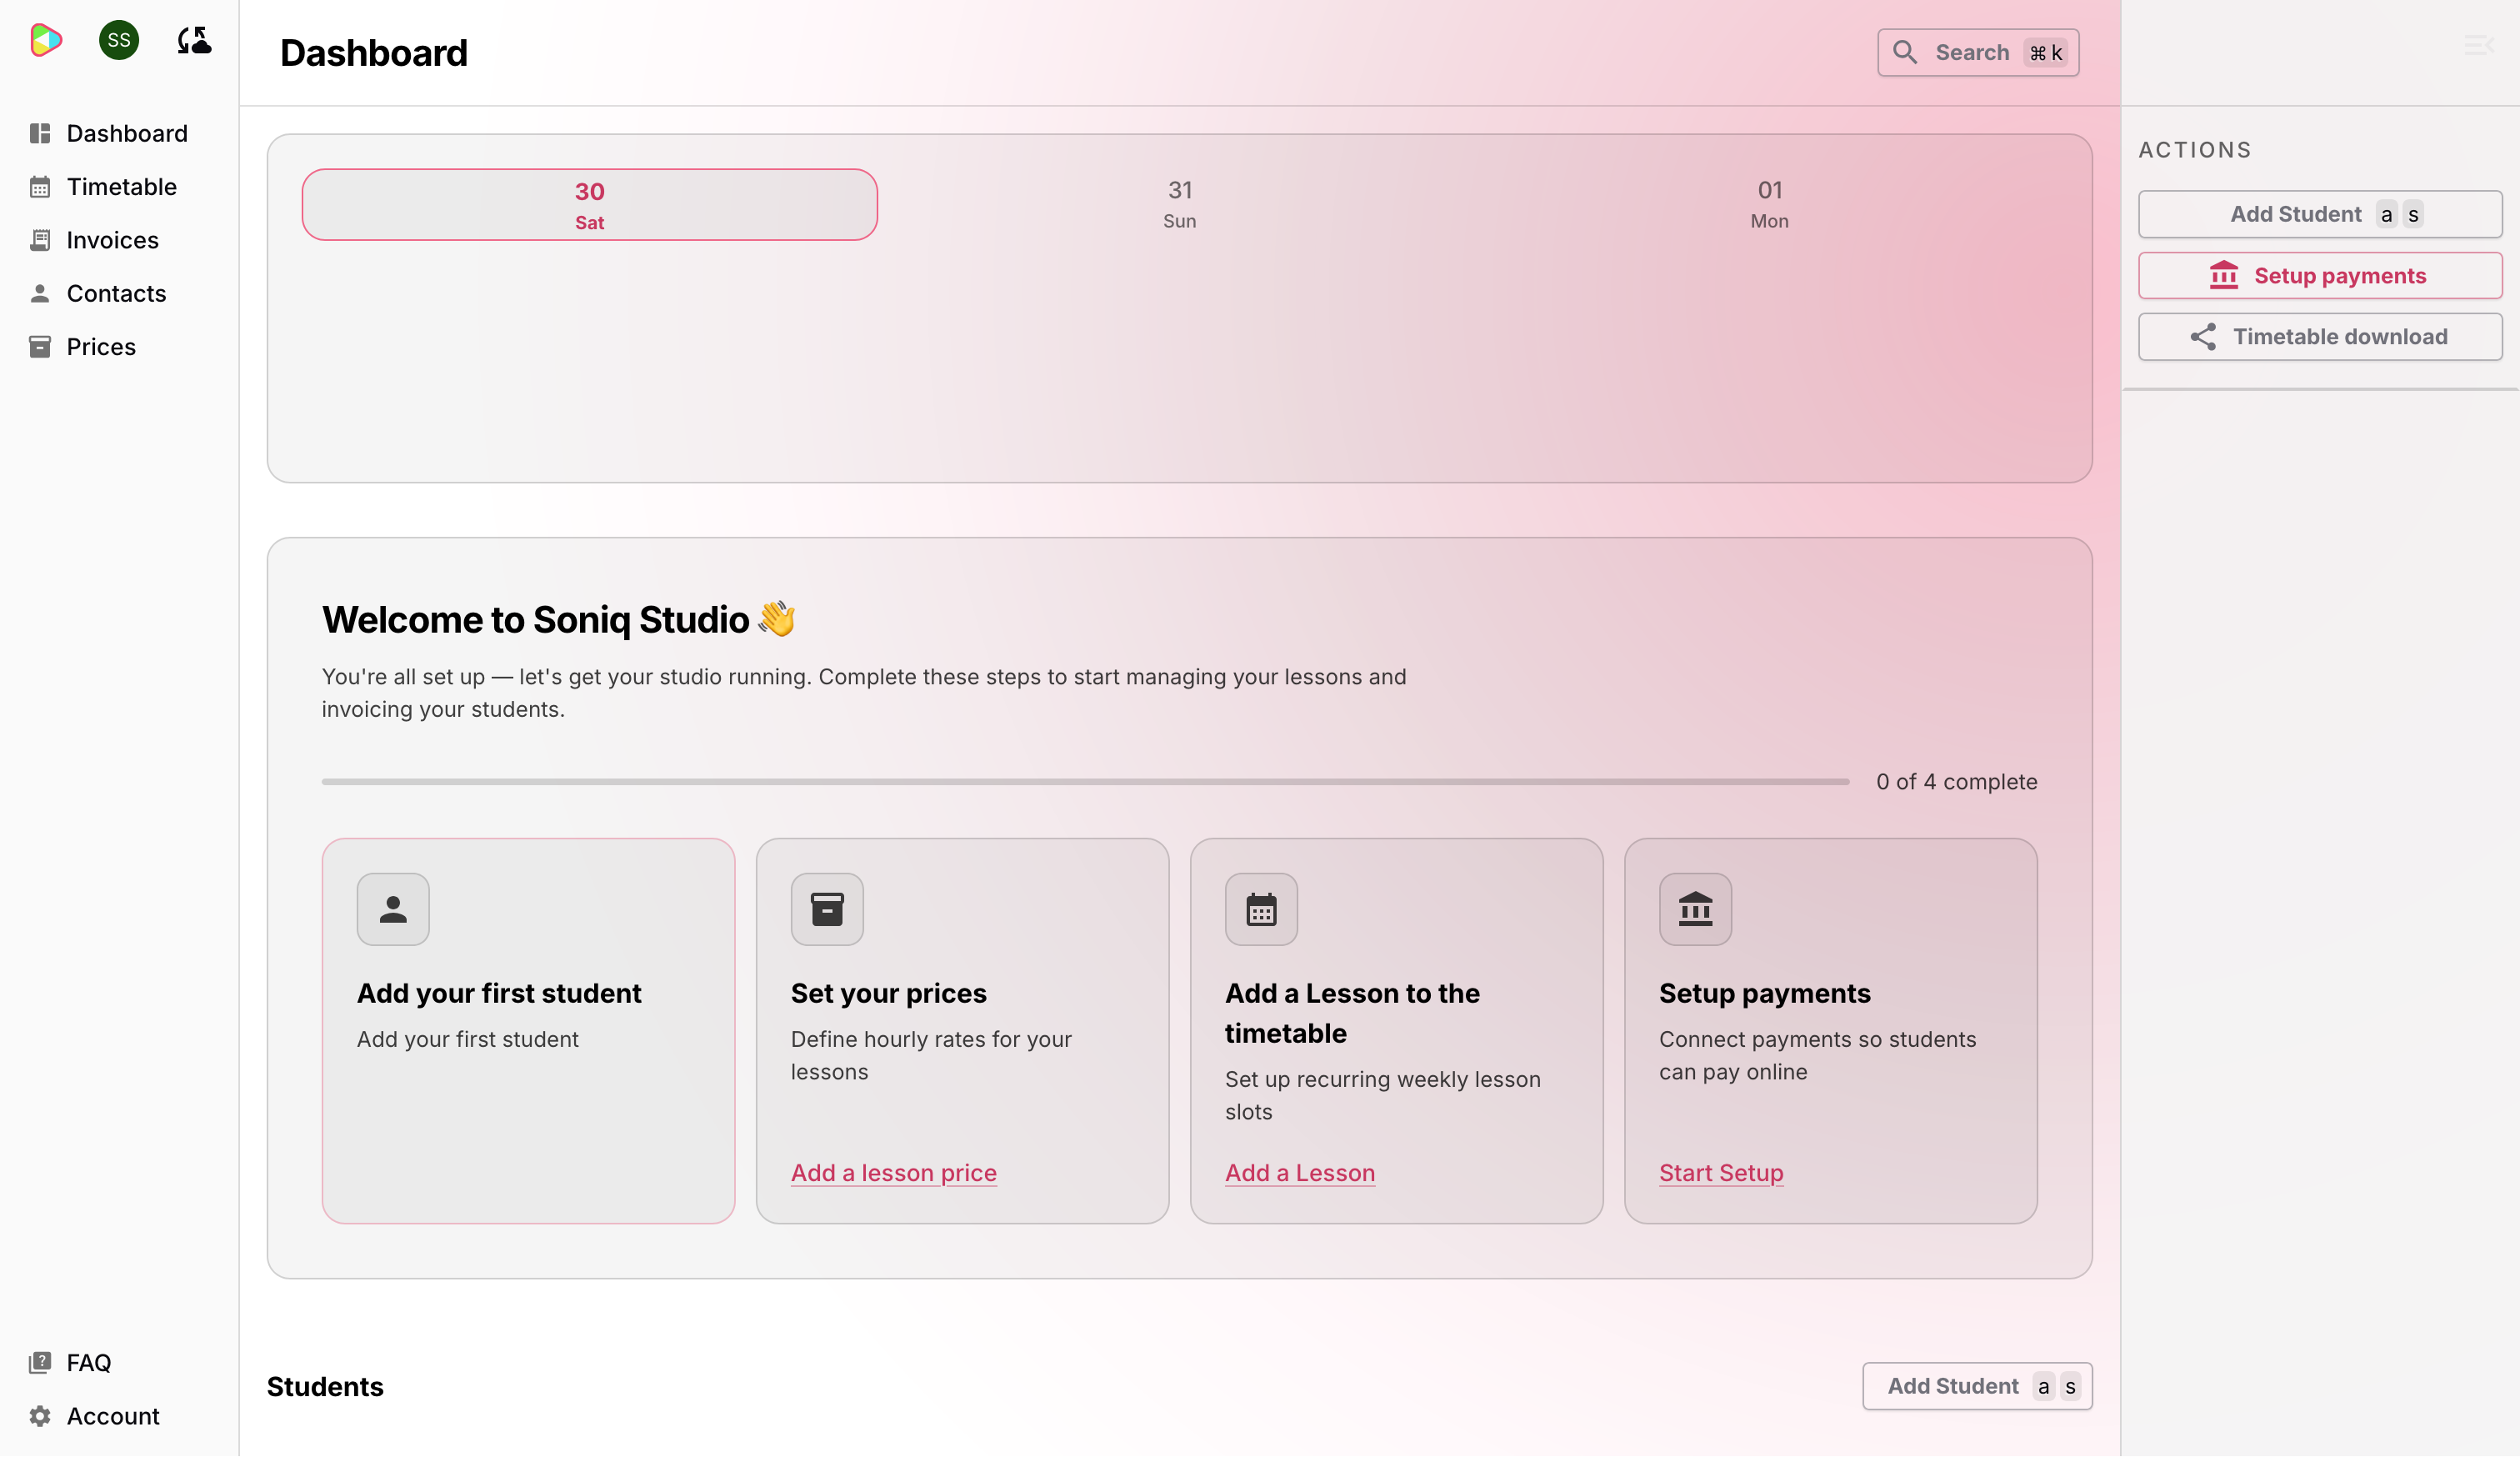Click the calendar icon on Add a Lesson card
The width and height of the screenshot is (2520, 1457).
point(1261,909)
